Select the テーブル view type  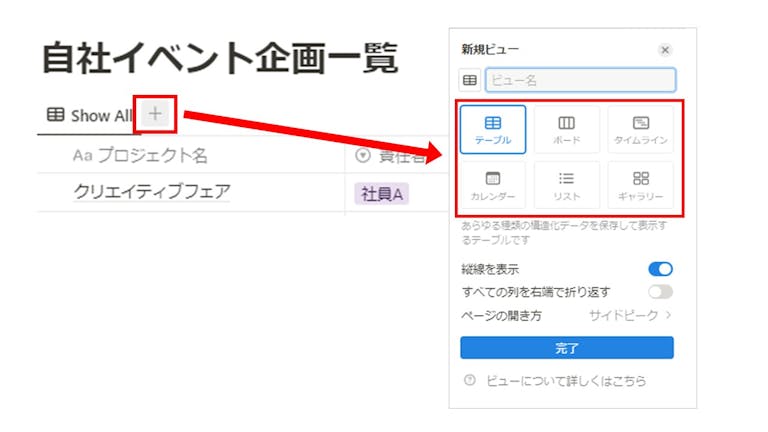(493, 130)
